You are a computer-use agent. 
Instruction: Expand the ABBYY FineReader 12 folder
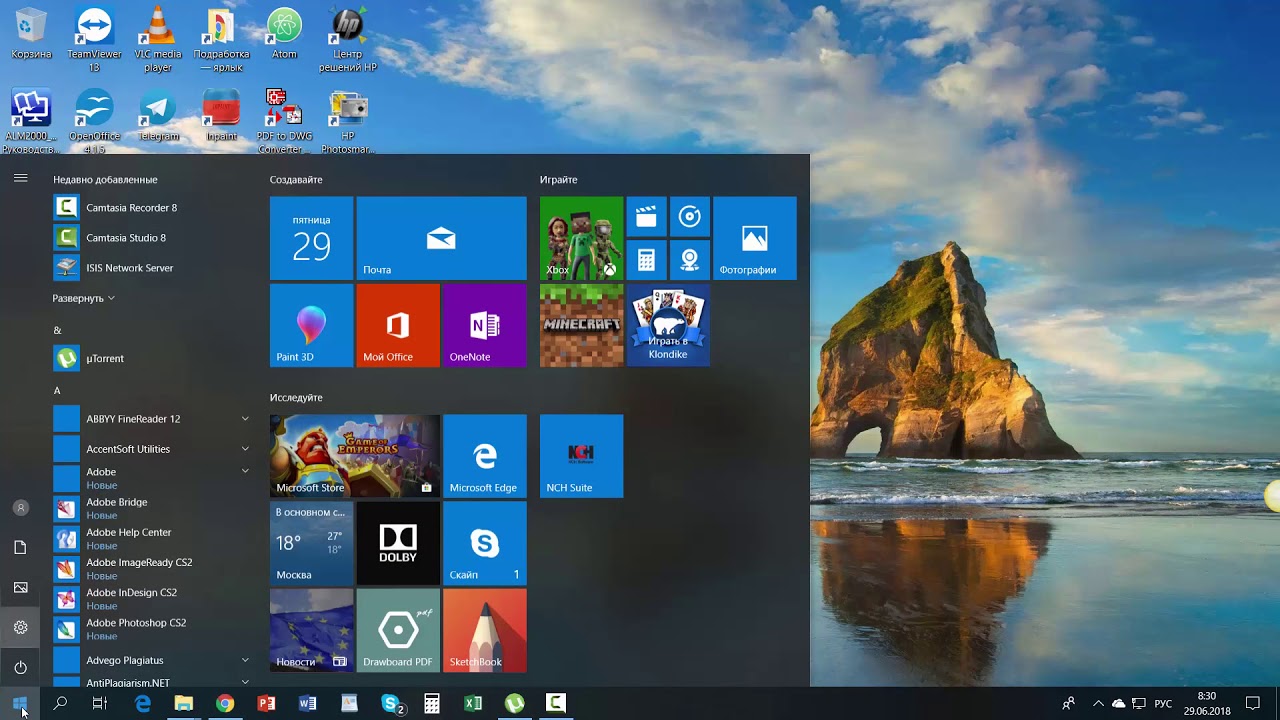pyautogui.click(x=152, y=419)
